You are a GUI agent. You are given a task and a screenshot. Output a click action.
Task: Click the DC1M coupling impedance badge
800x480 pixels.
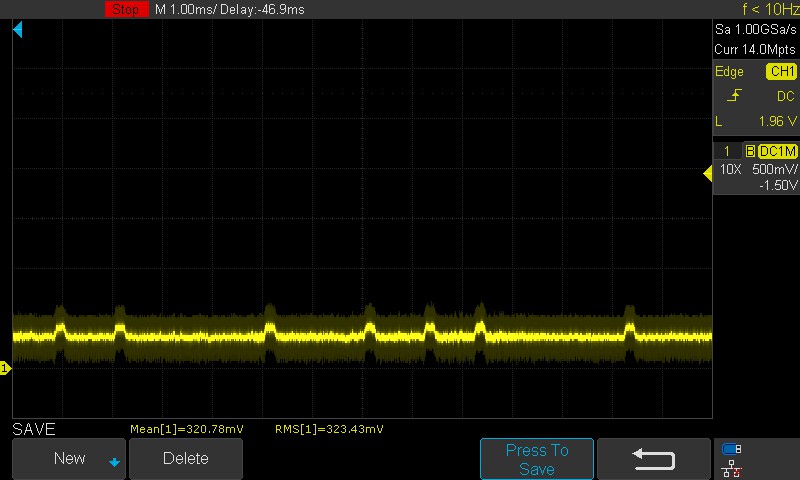[x=777, y=151]
